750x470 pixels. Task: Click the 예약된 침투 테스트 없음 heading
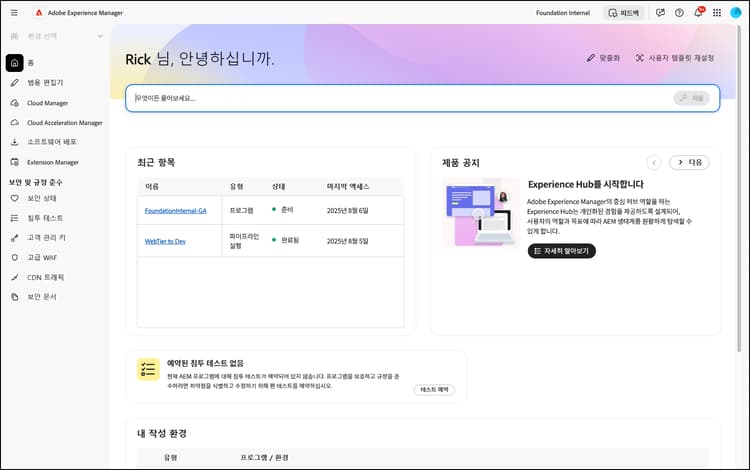pos(205,363)
